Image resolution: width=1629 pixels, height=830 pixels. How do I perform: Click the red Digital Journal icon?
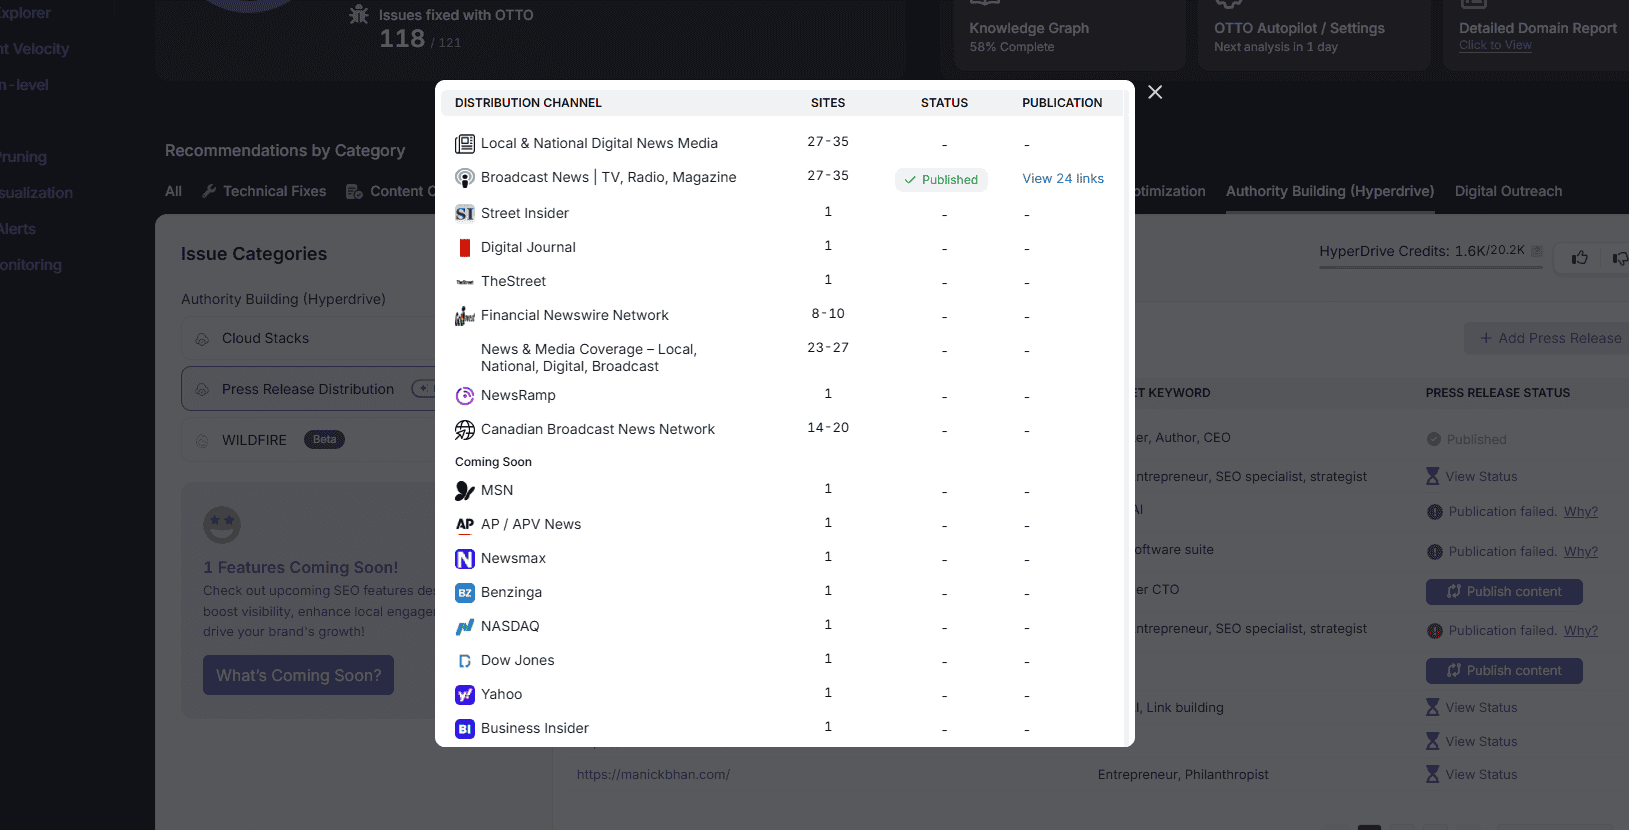[464, 247]
